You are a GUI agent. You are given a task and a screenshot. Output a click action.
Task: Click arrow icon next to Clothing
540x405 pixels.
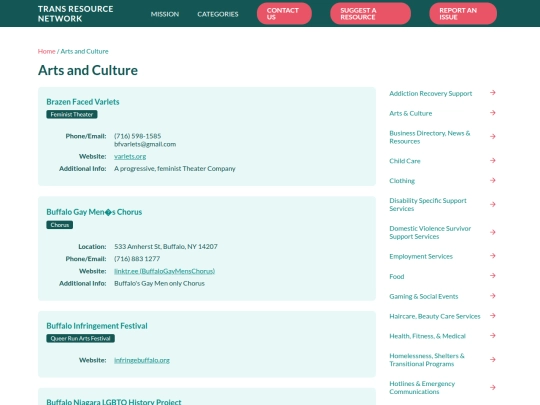click(493, 180)
